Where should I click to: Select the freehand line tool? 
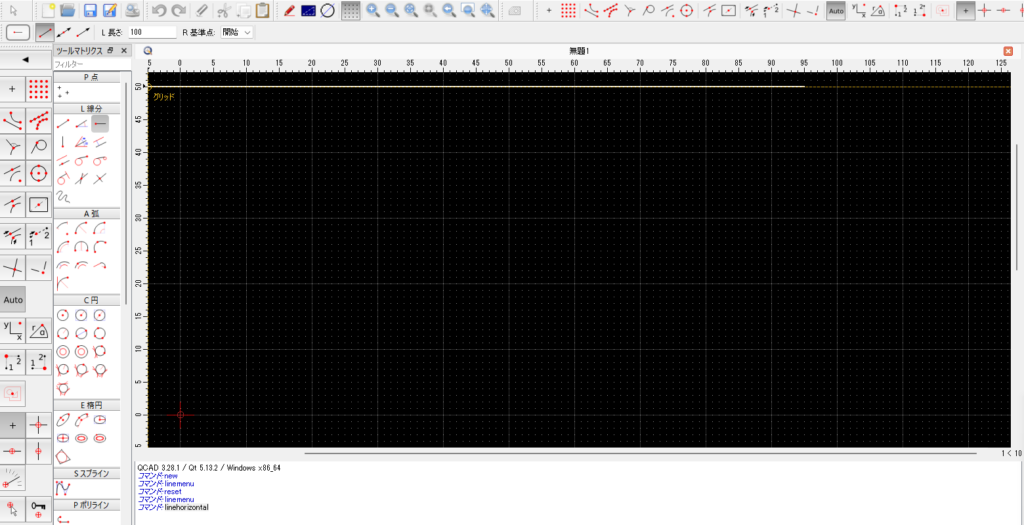point(63,196)
